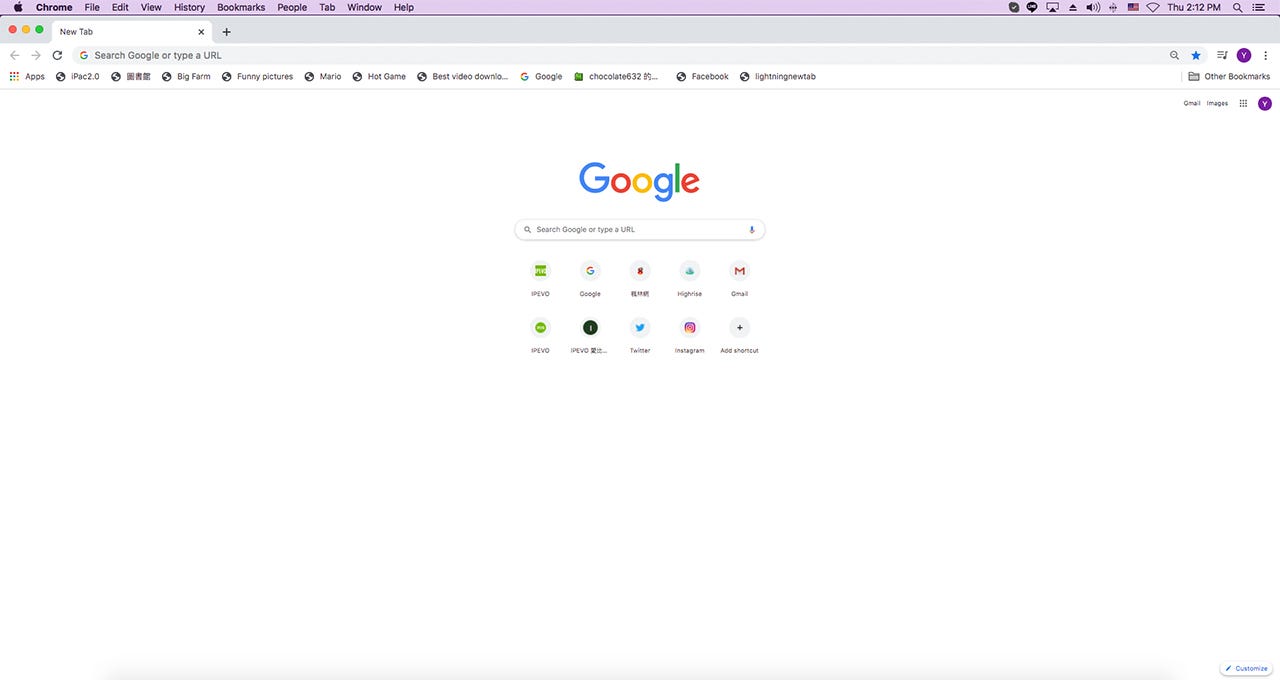Toggle the blue bookmark star
The width and height of the screenshot is (1280, 680).
click(x=1196, y=55)
